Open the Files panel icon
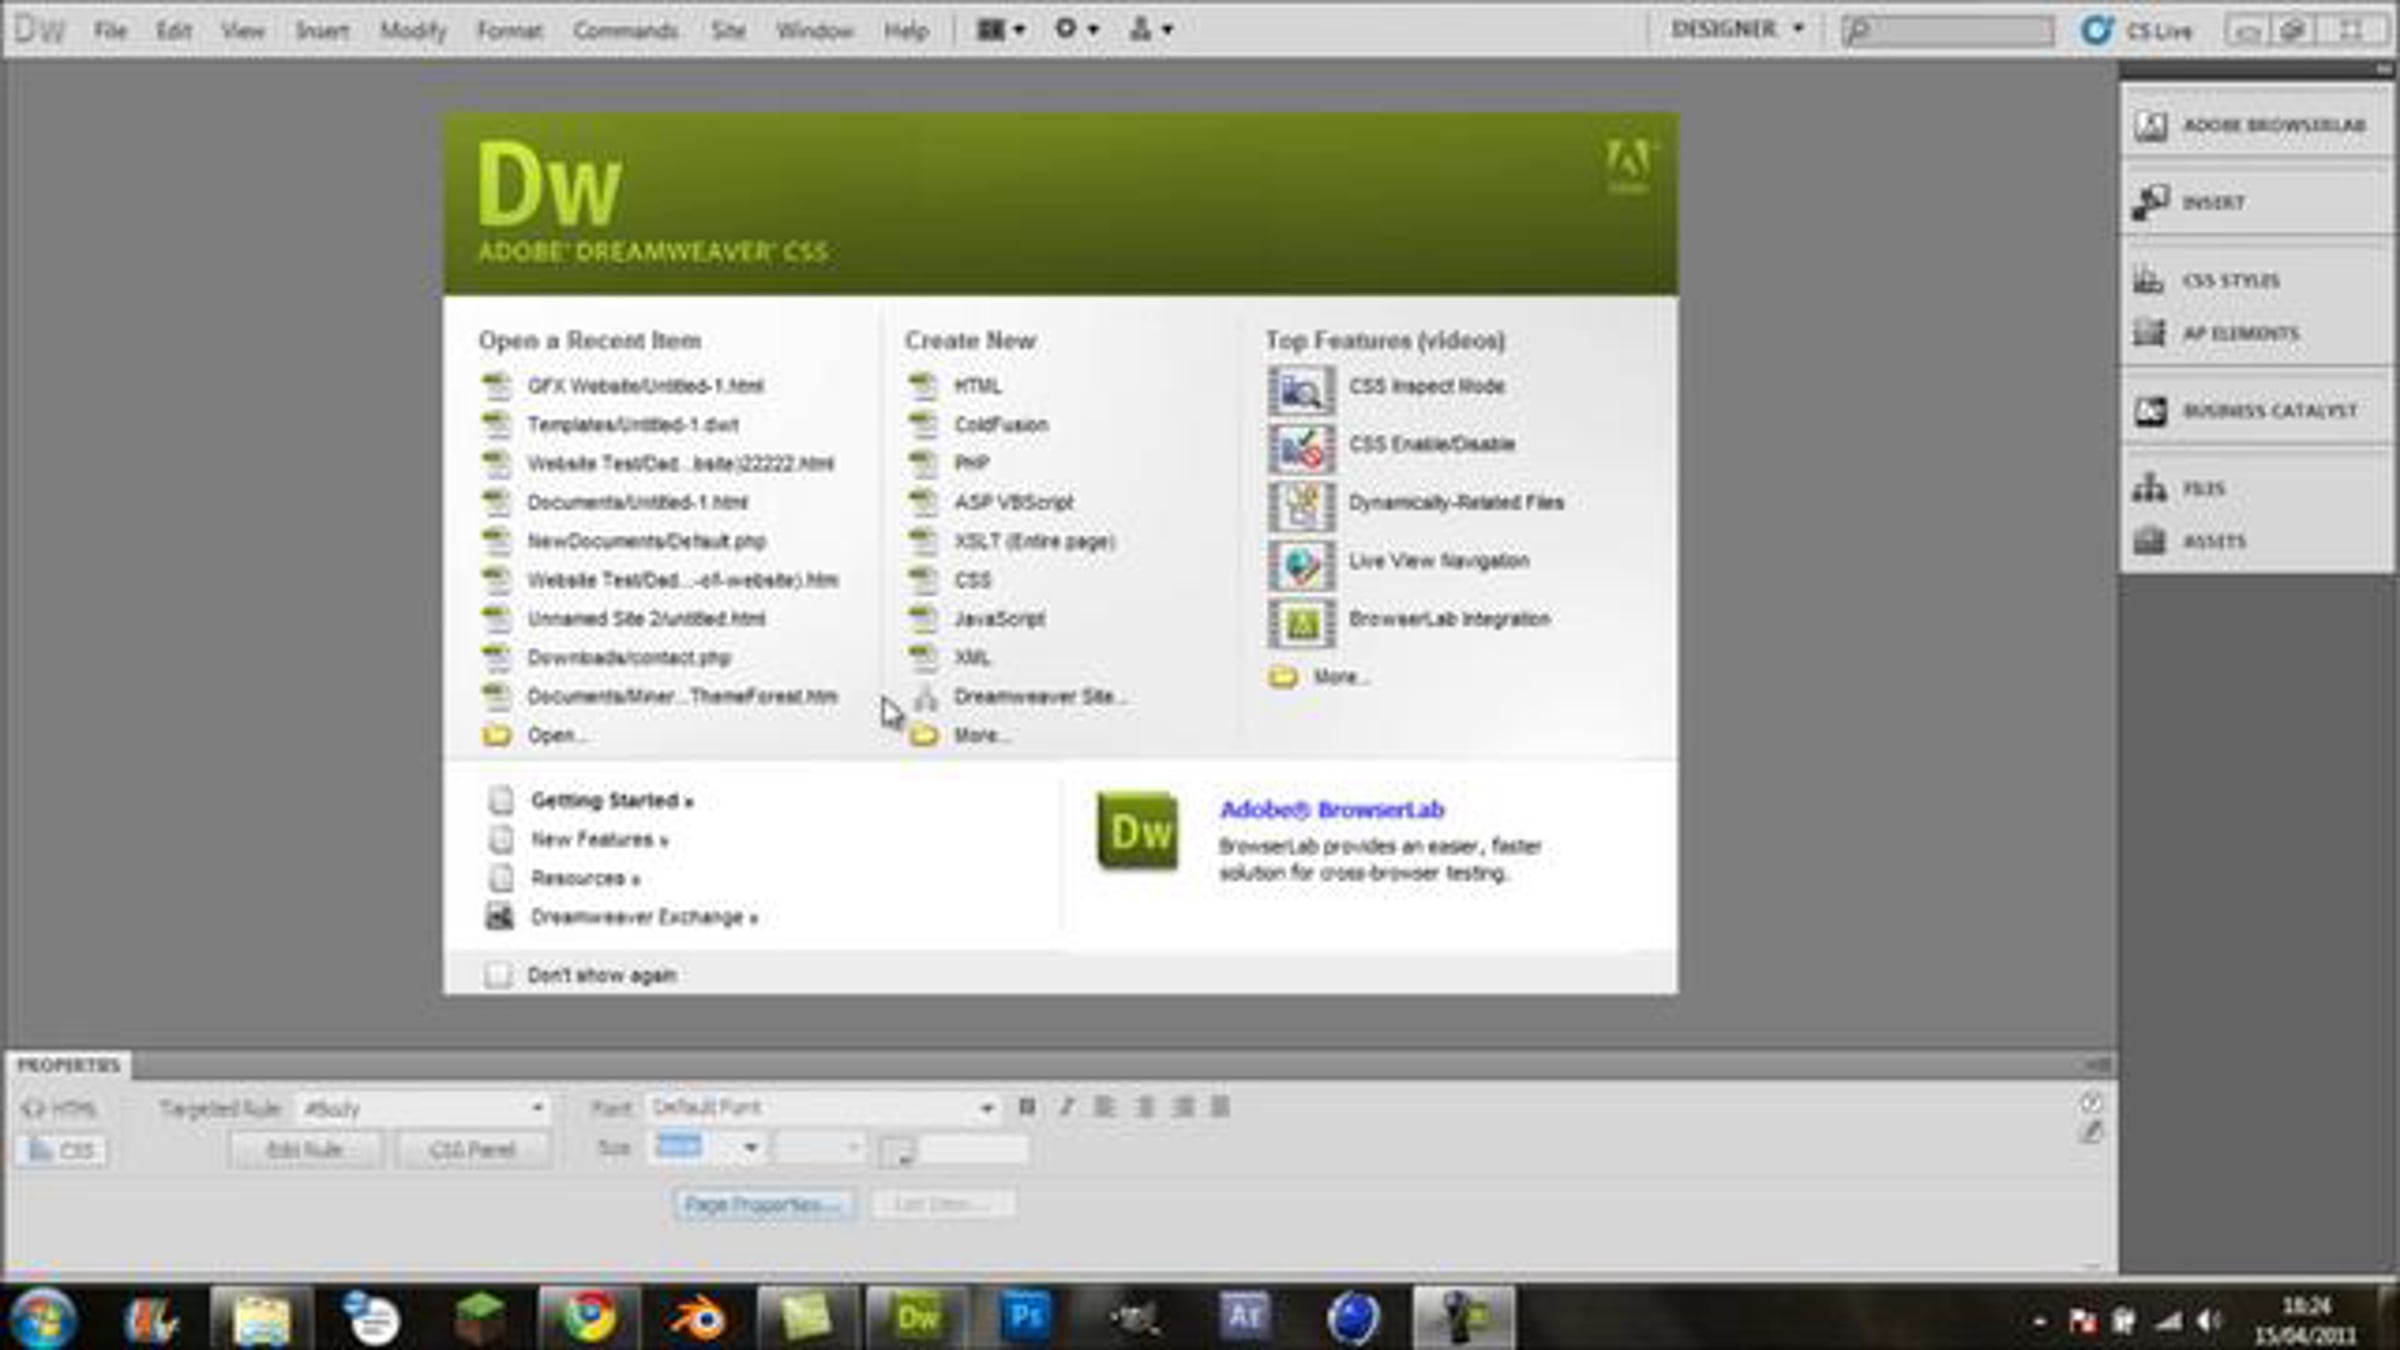The height and width of the screenshot is (1350, 2400). pos(2148,489)
